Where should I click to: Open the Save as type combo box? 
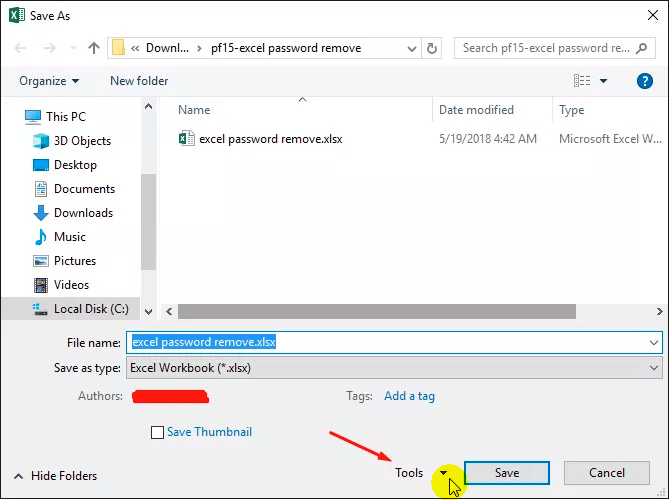[x=394, y=368]
